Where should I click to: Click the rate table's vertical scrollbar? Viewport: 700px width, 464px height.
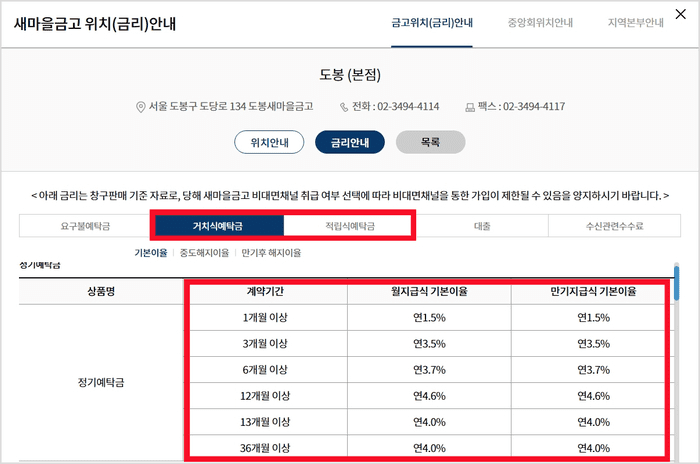pos(676,283)
